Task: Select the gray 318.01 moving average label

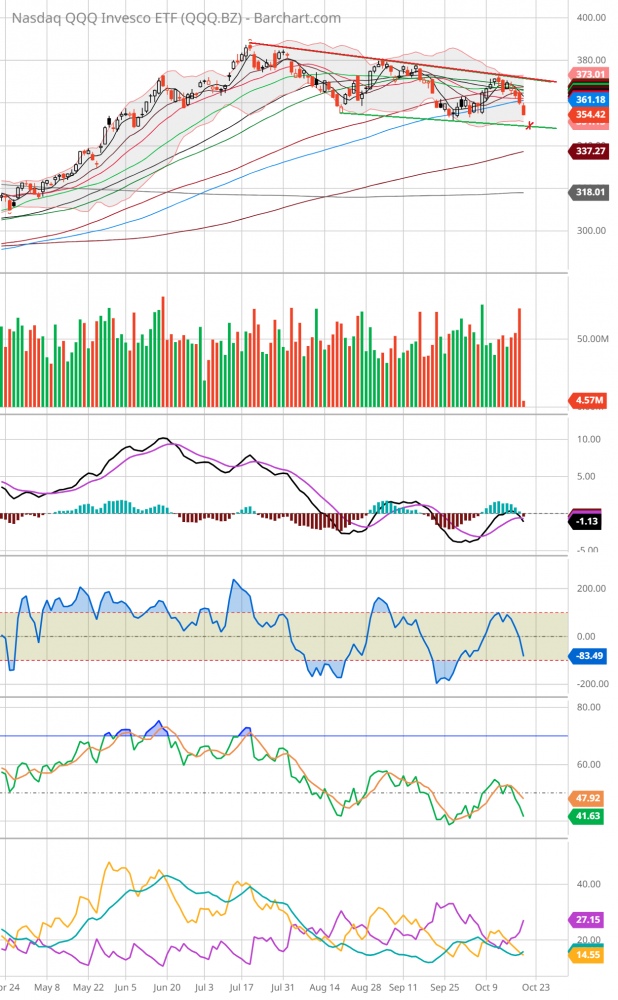Action: [x=590, y=193]
